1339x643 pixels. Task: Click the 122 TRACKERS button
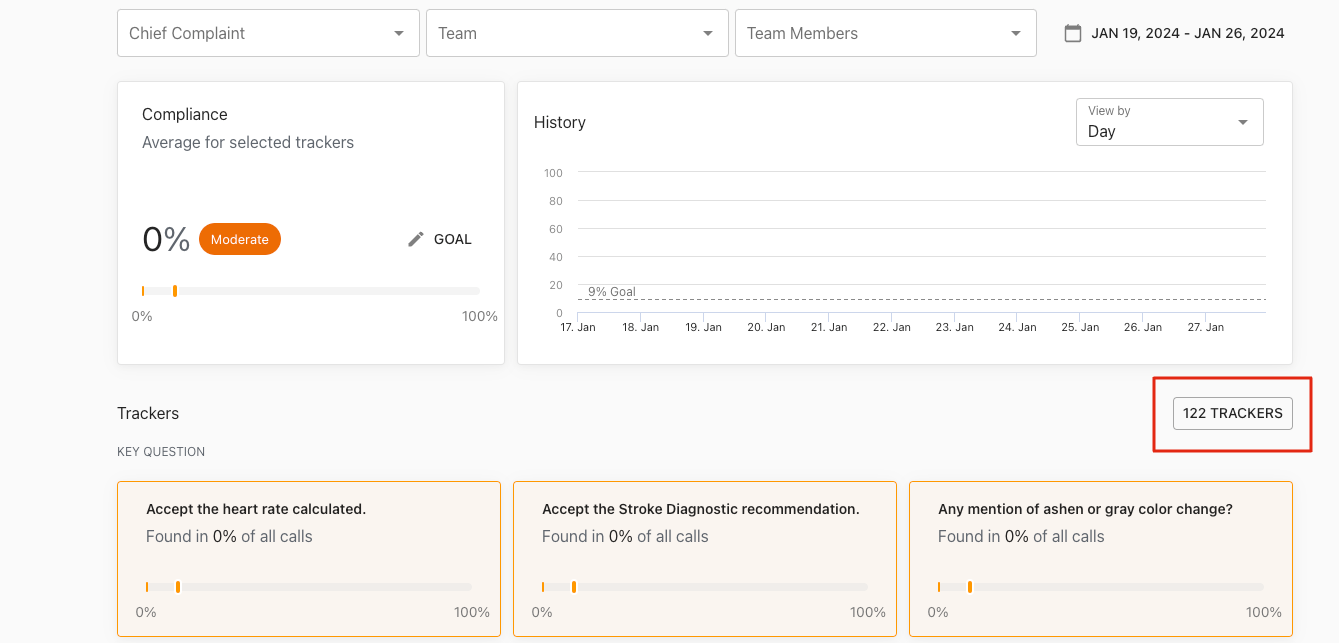(1232, 413)
